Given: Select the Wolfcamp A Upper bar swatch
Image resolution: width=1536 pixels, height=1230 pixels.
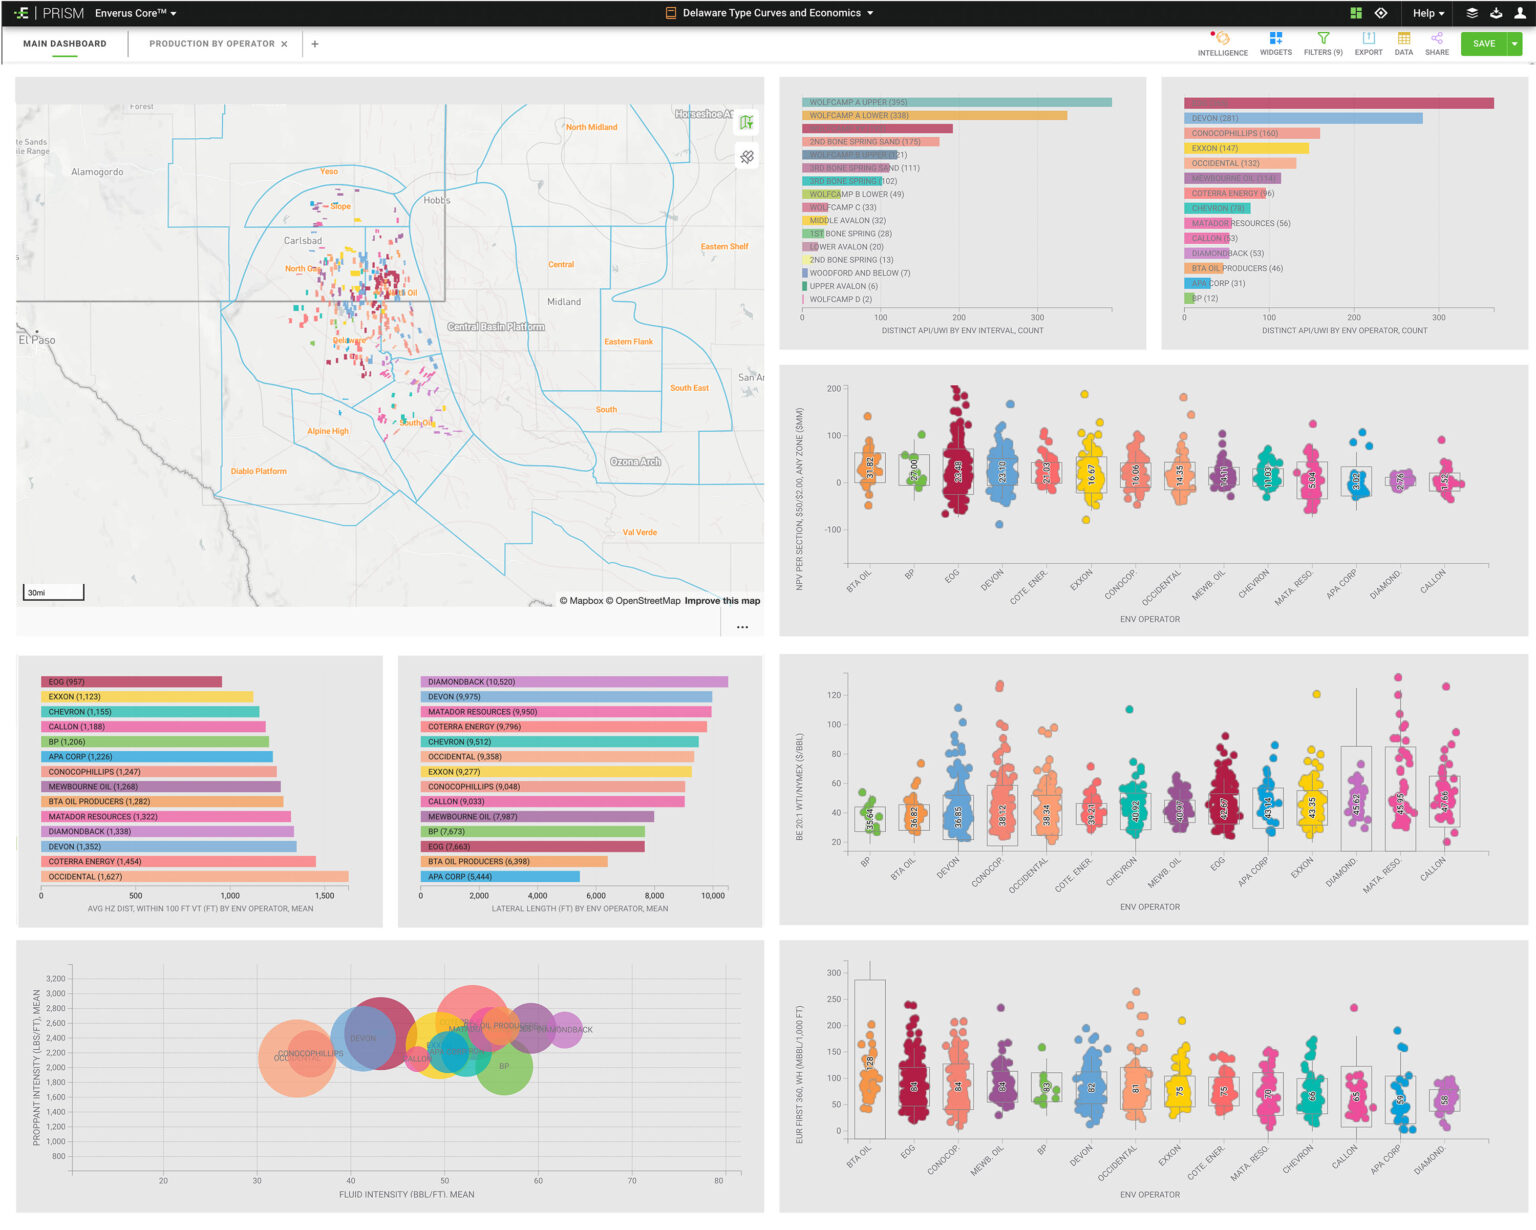Looking at the screenshot, I should pyautogui.click(x=956, y=102).
